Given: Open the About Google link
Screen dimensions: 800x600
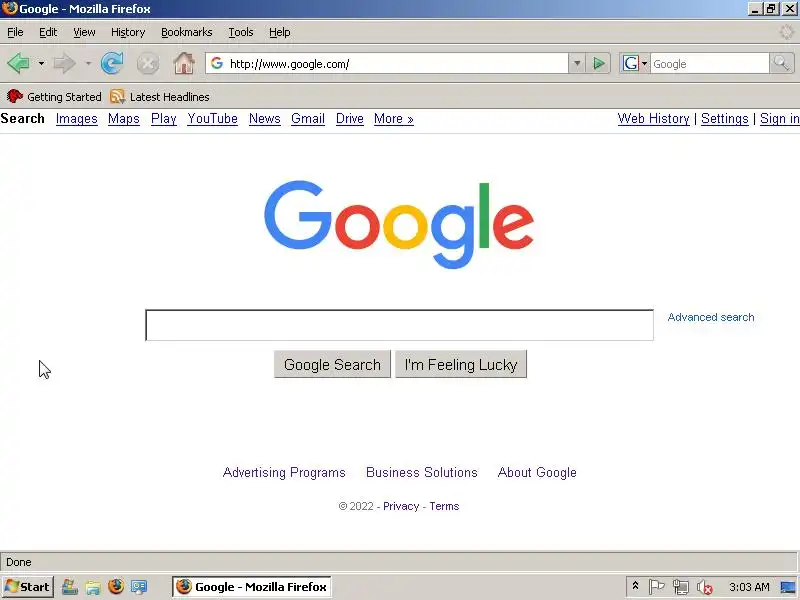Looking at the screenshot, I should (537, 472).
